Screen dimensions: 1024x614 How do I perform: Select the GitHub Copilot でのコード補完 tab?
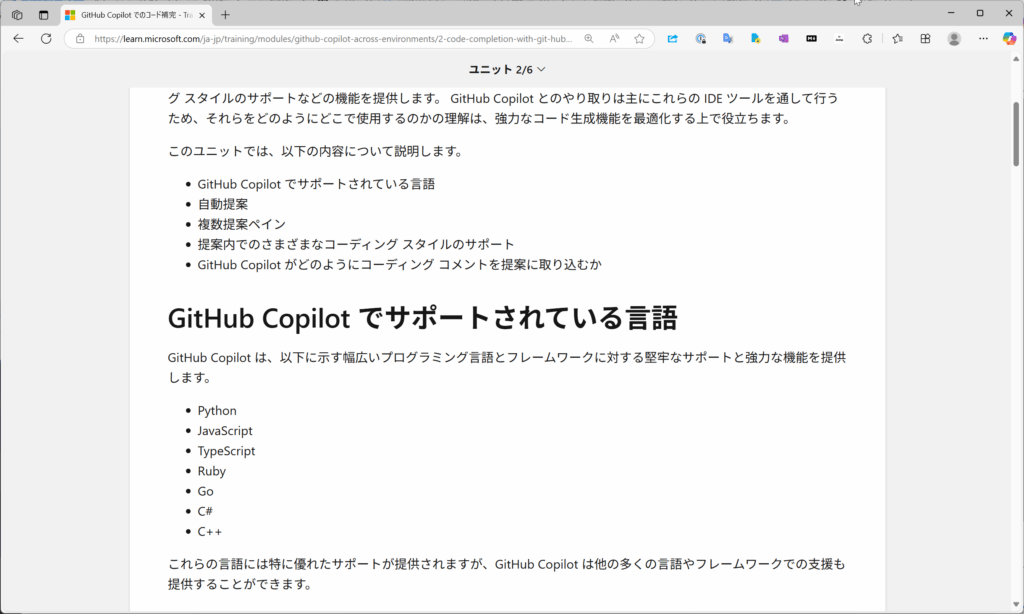tap(136, 14)
